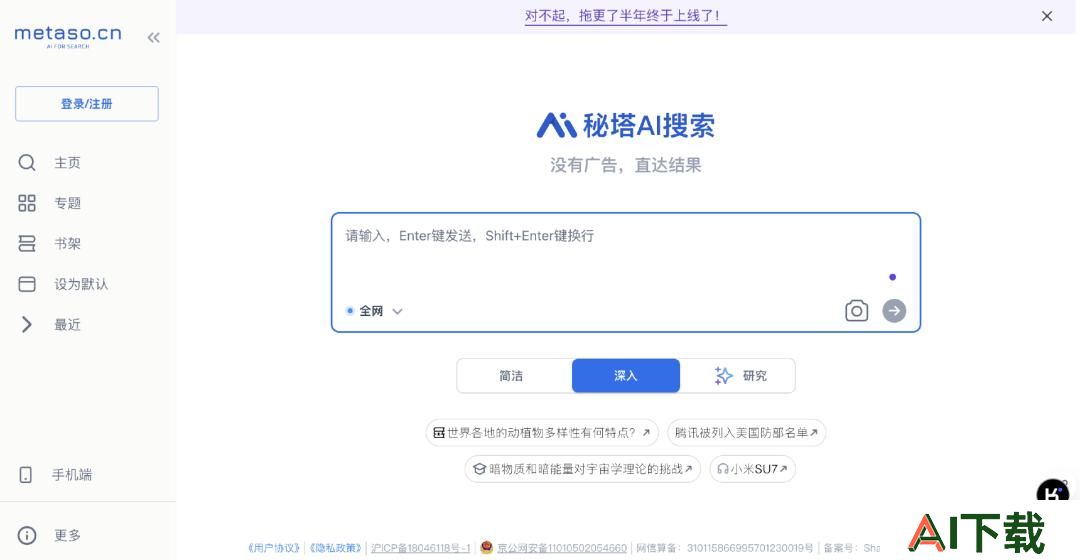Click headphone icon in 小米SU7 chip
The width and height of the screenshot is (1080, 560).
723,469
